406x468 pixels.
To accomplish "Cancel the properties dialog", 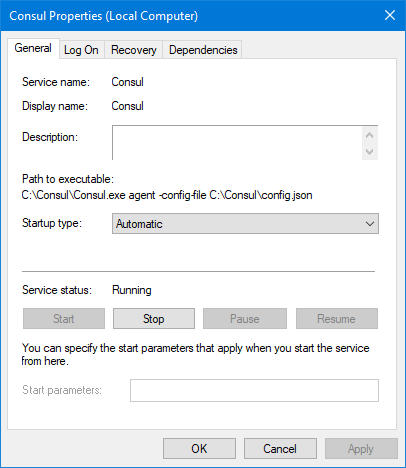I will click(280, 449).
